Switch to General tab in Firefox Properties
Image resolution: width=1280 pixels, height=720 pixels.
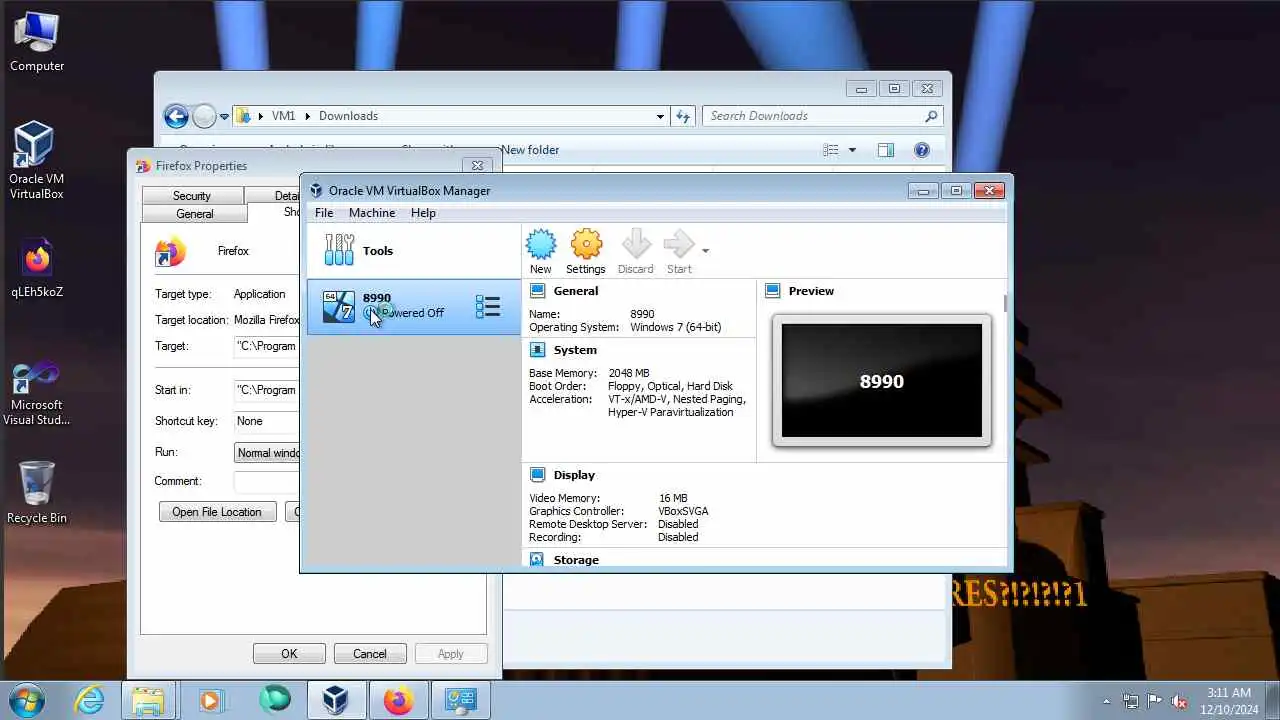click(x=195, y=214)
